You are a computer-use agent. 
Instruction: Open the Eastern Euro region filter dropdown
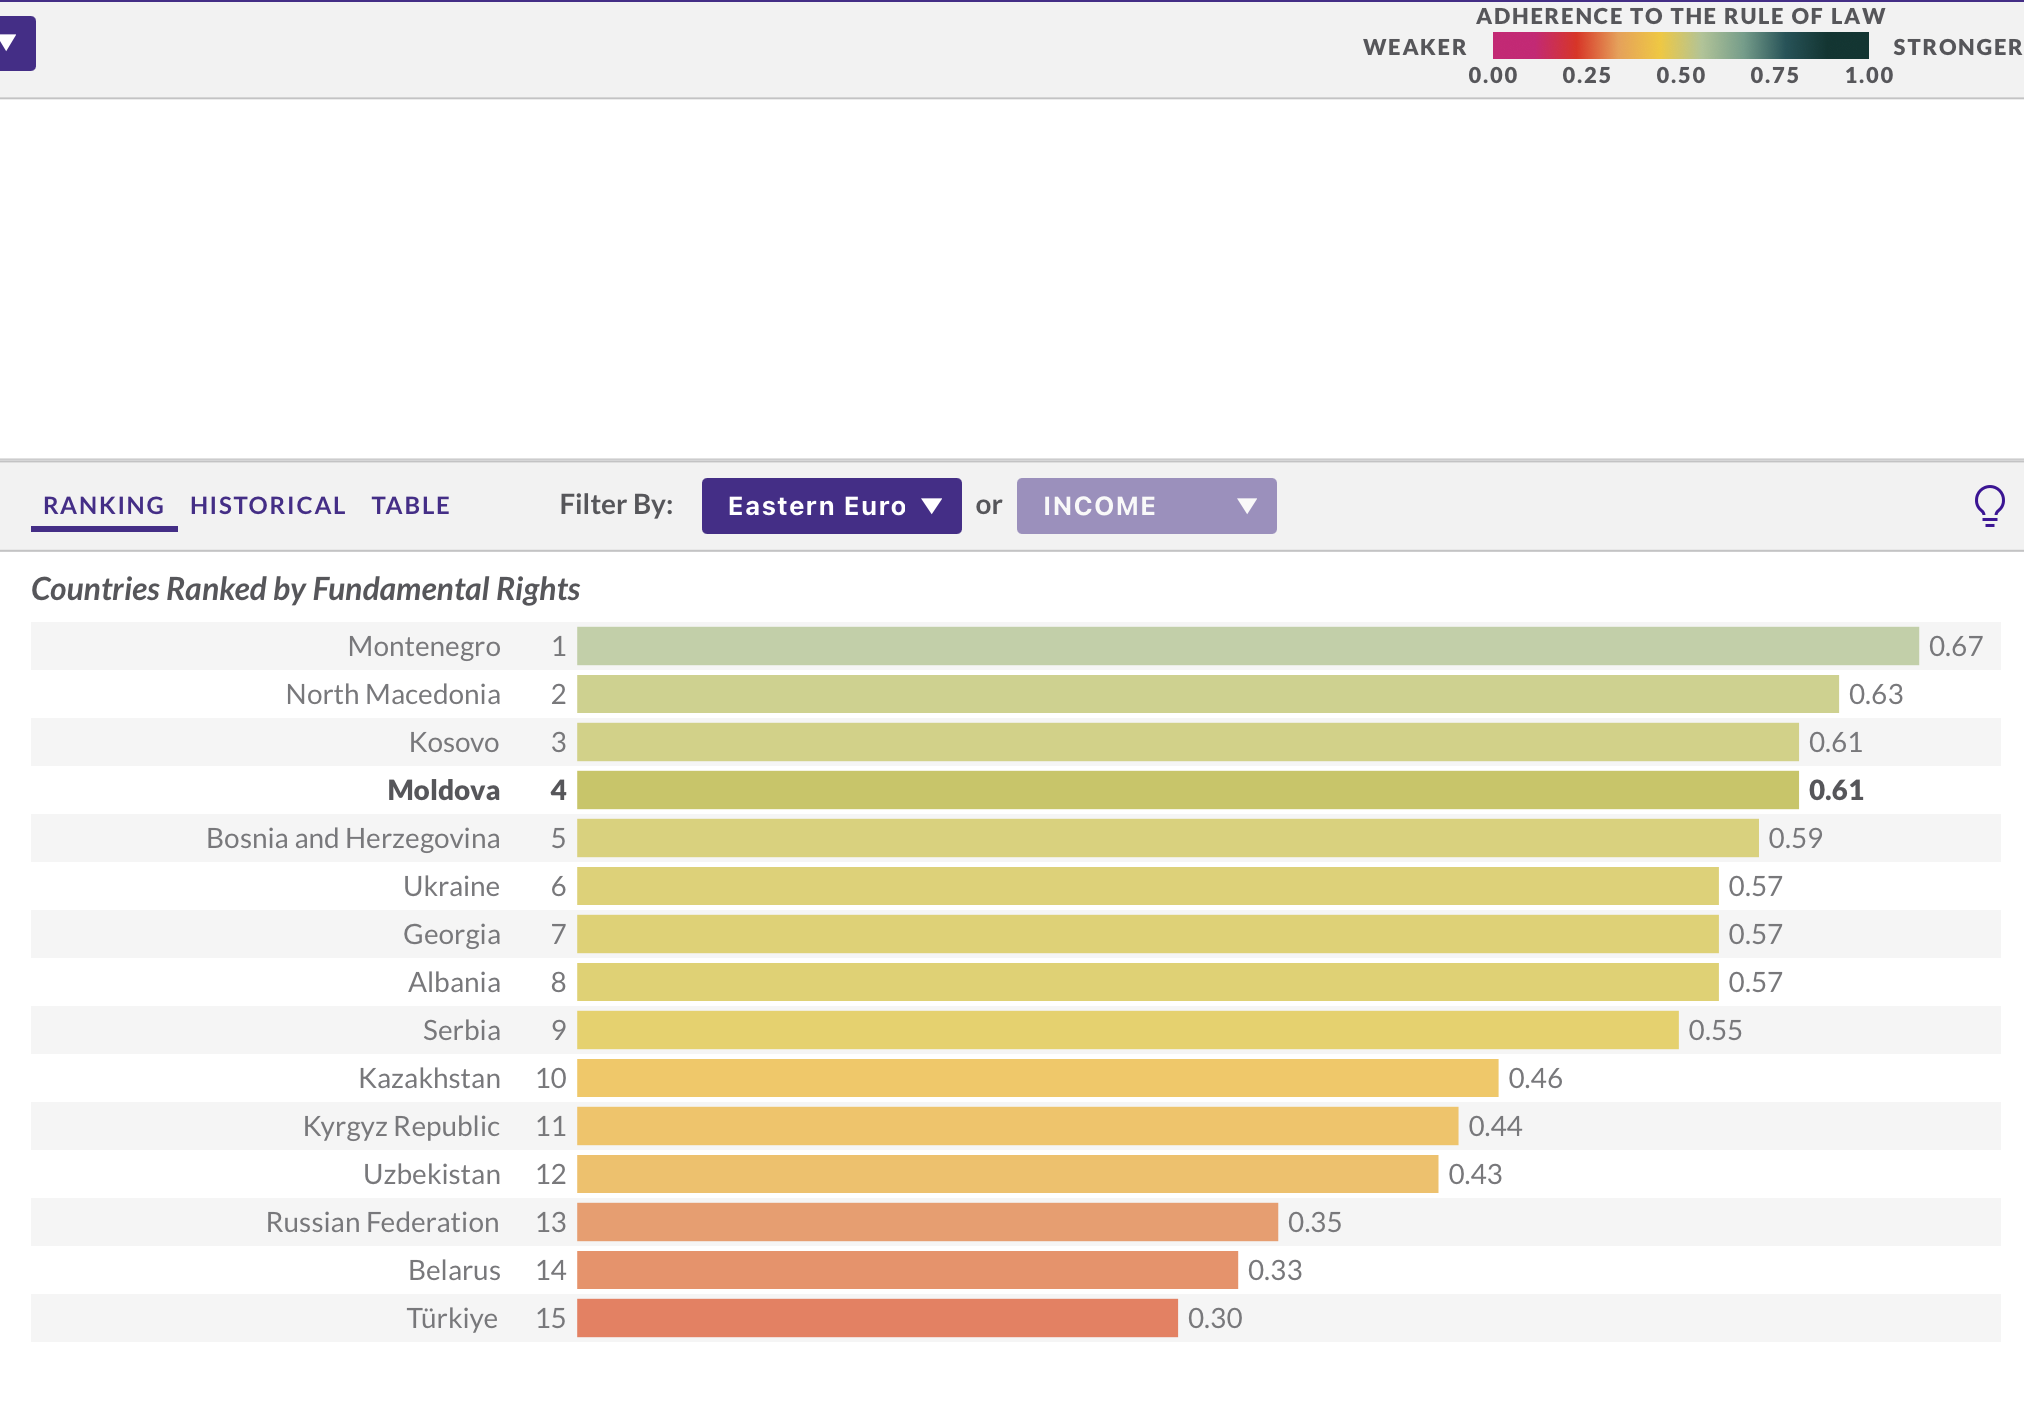(x=831, y=506)
